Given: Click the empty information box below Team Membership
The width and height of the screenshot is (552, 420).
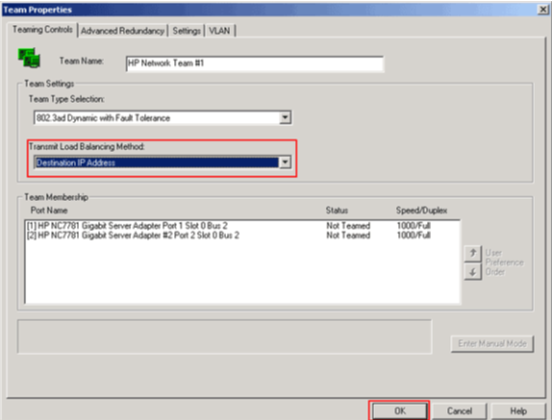Looking at the screenshot, I should pyautogui.click(x=224, y=336).
